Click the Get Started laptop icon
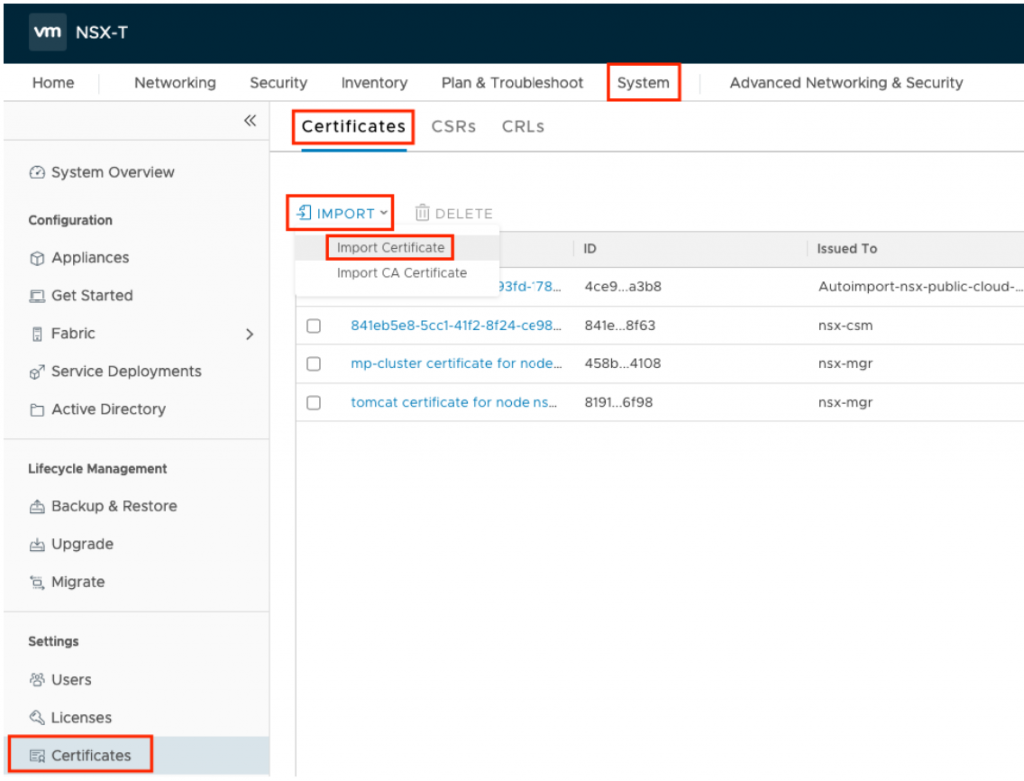 pyautogui.click(x=37, y=296)
